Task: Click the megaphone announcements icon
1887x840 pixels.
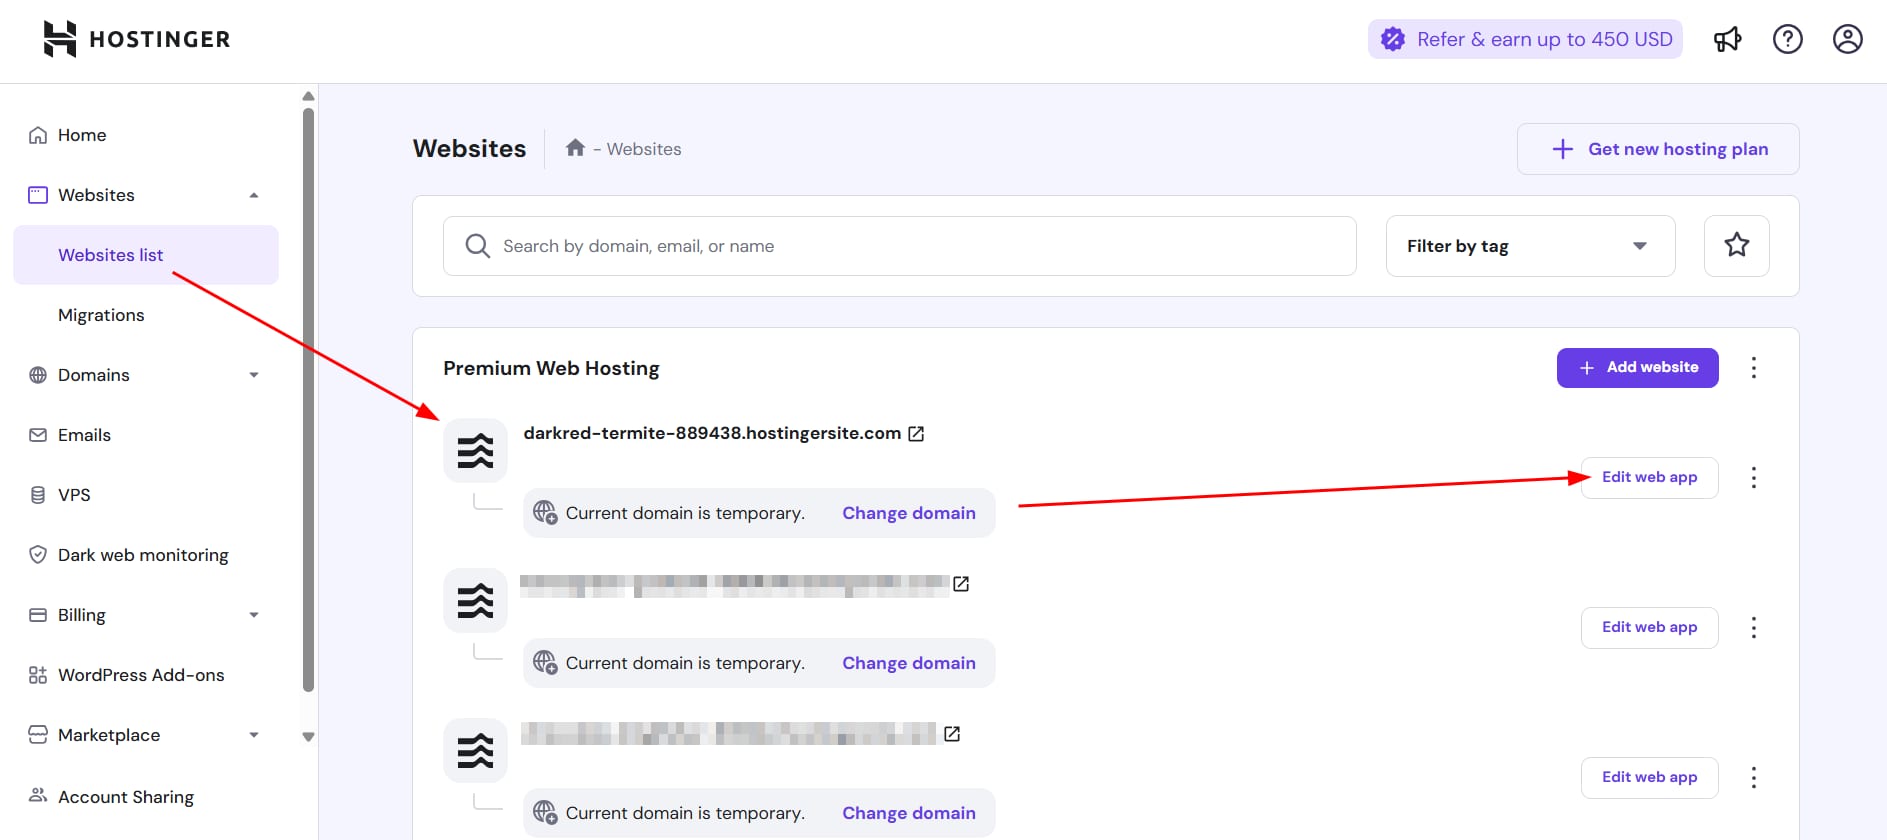Action: click(1727, 39)
